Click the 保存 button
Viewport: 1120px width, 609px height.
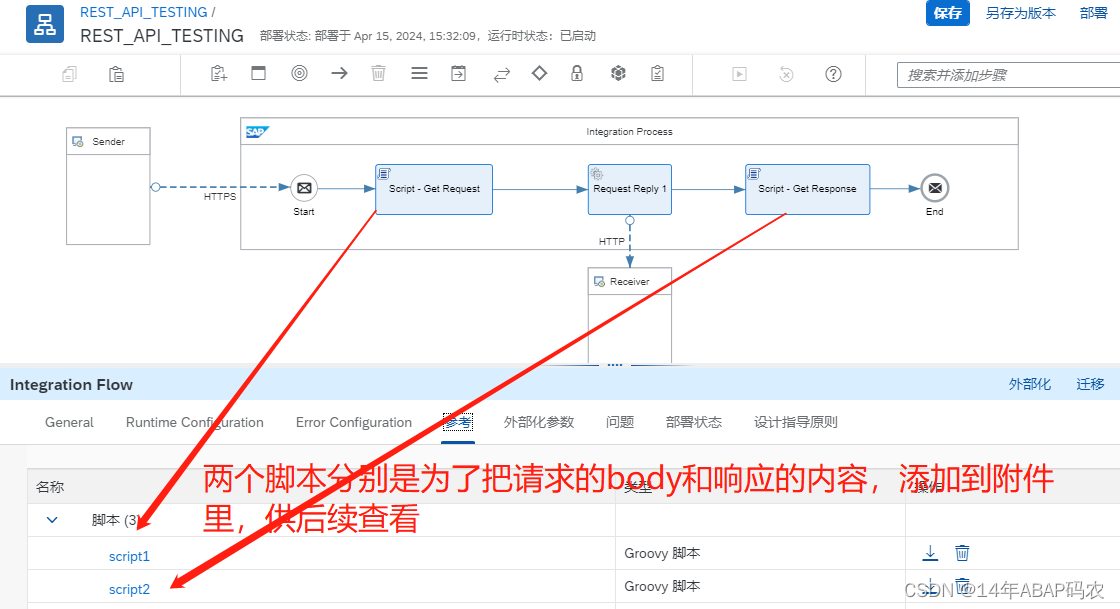point(947,14)
